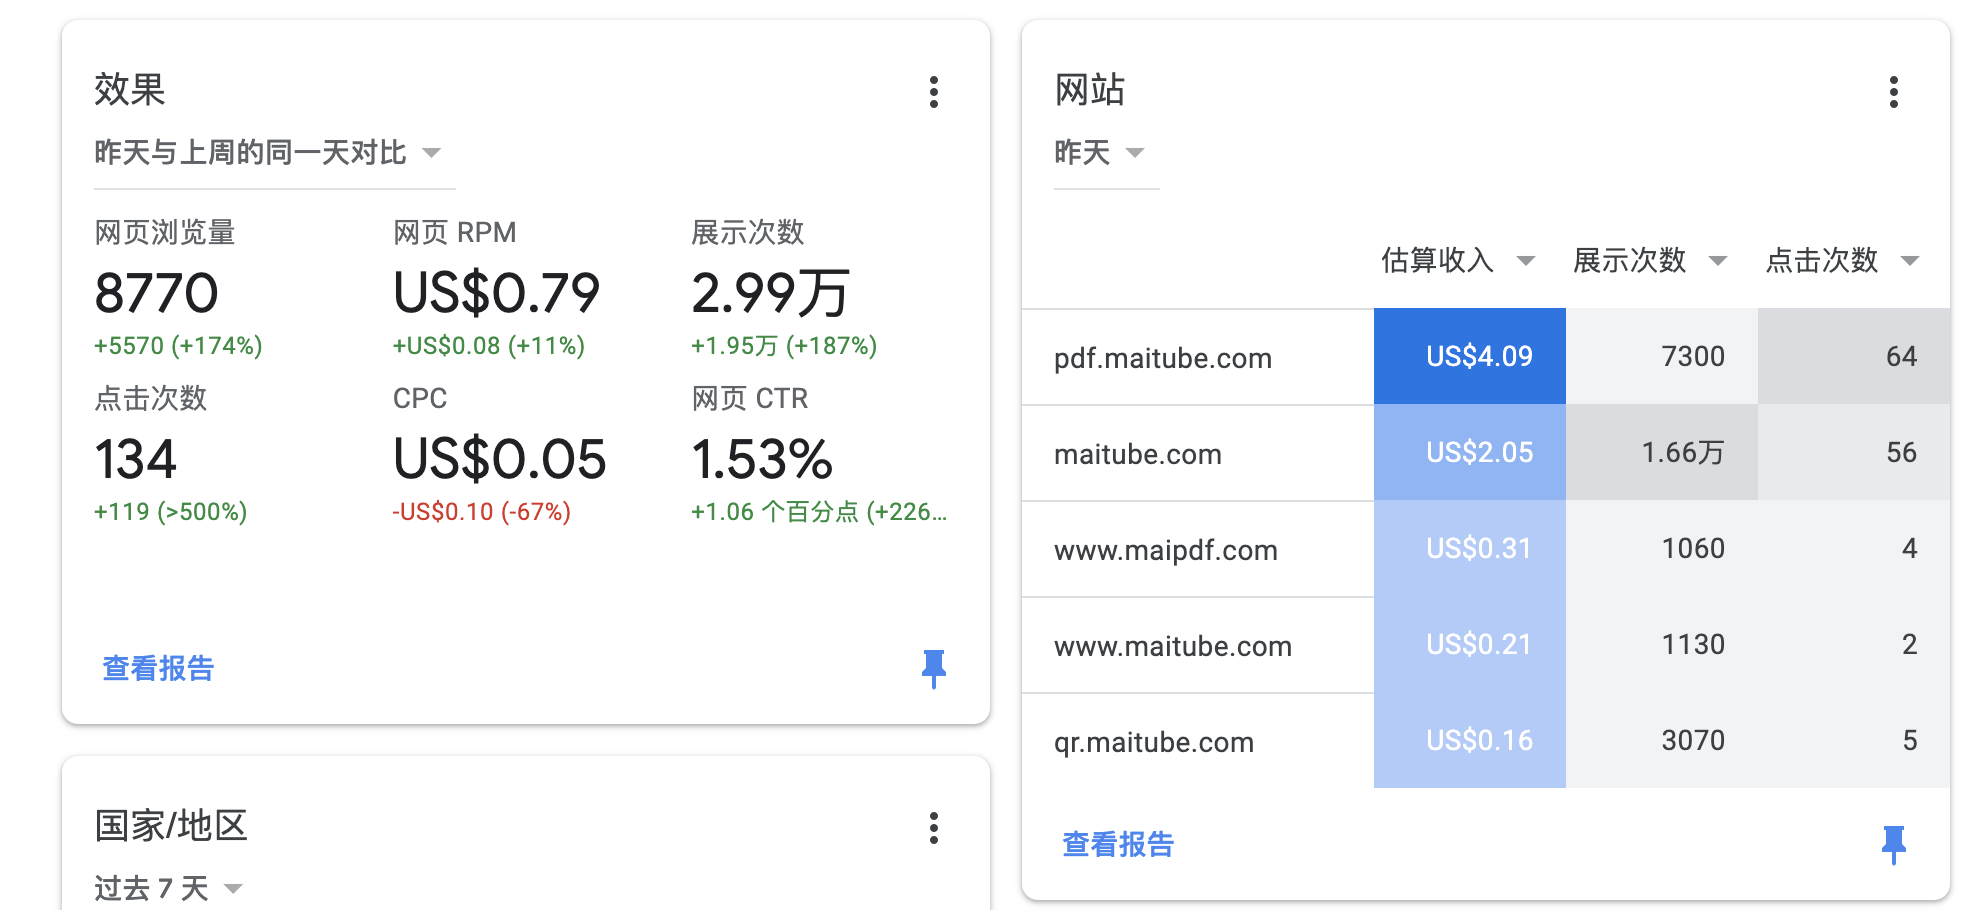Click the 64 clicks cell for pdf.maitube.com
Viewport: 1988px width, 910px height.
point(1854,356)
